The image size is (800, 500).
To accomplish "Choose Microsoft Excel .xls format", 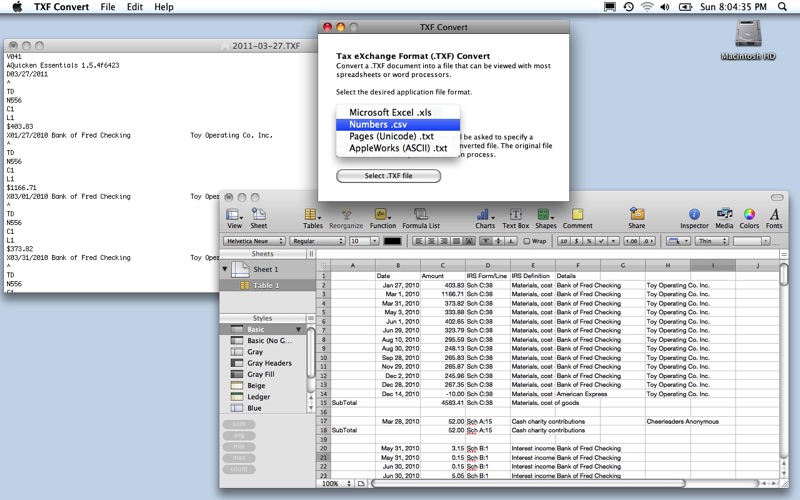I will coord(398,112).
